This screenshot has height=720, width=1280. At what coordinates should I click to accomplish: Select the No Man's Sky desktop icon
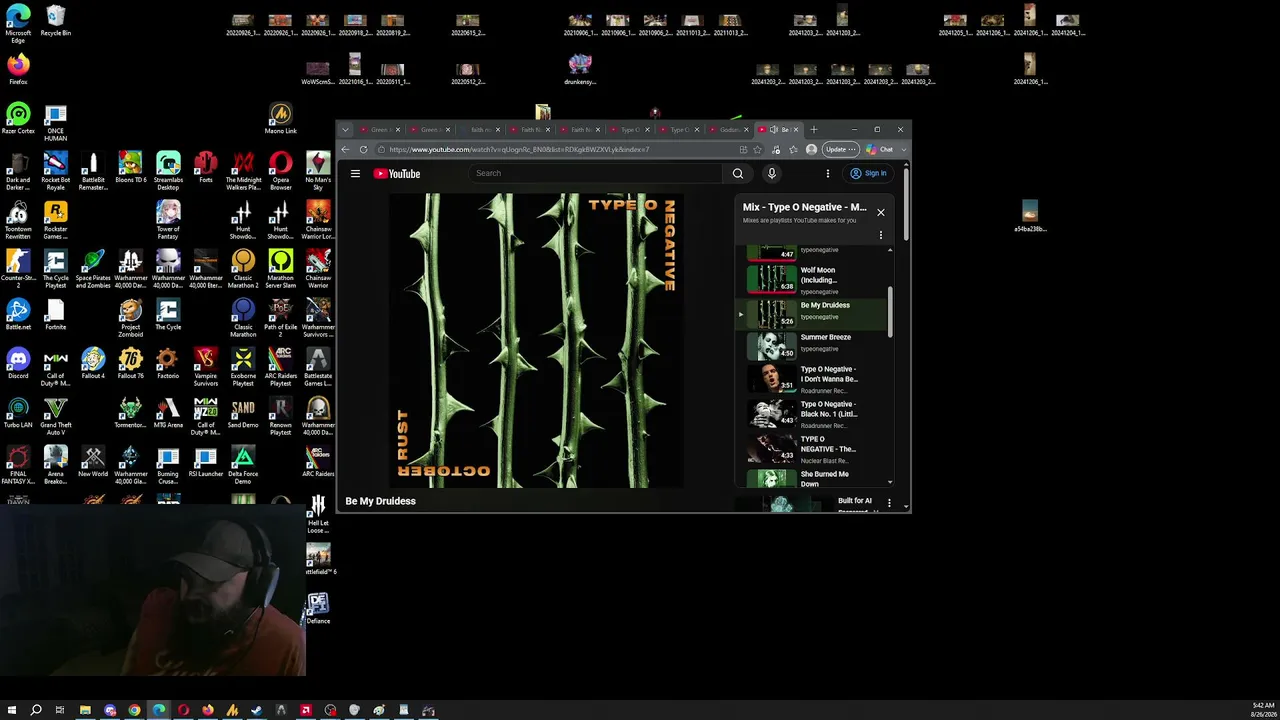[318, 169]
